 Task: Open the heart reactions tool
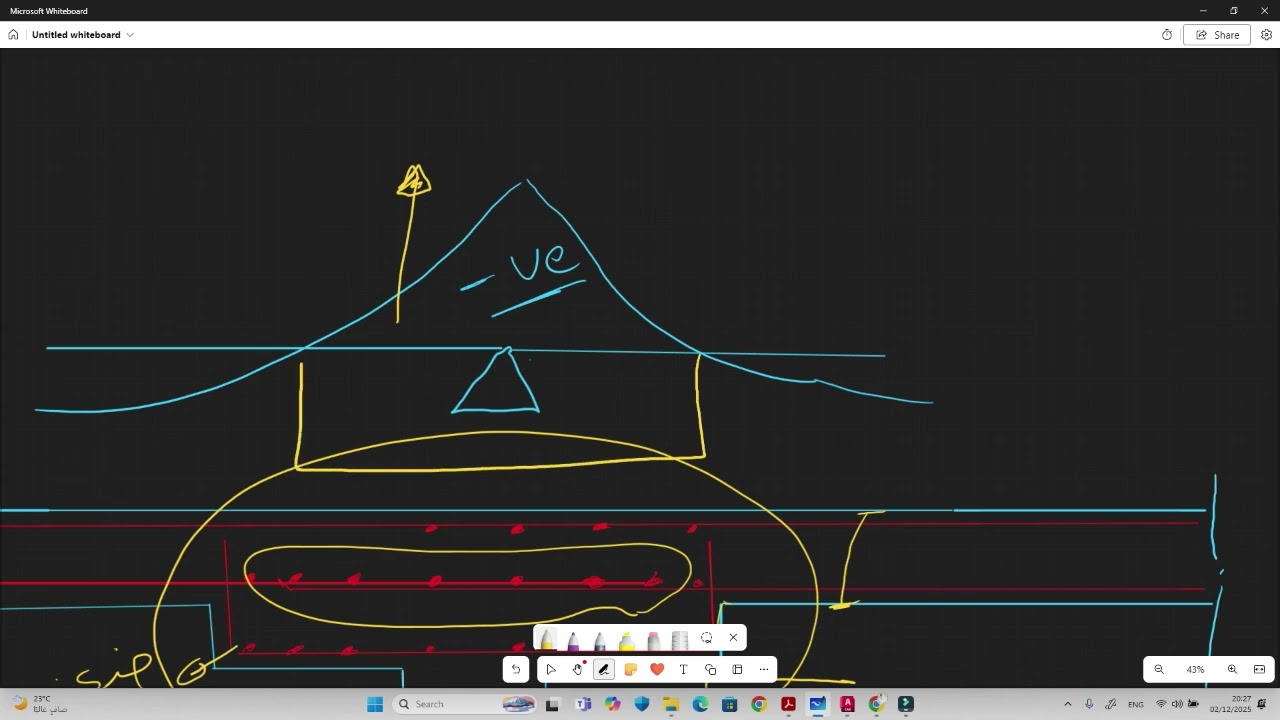657,670
